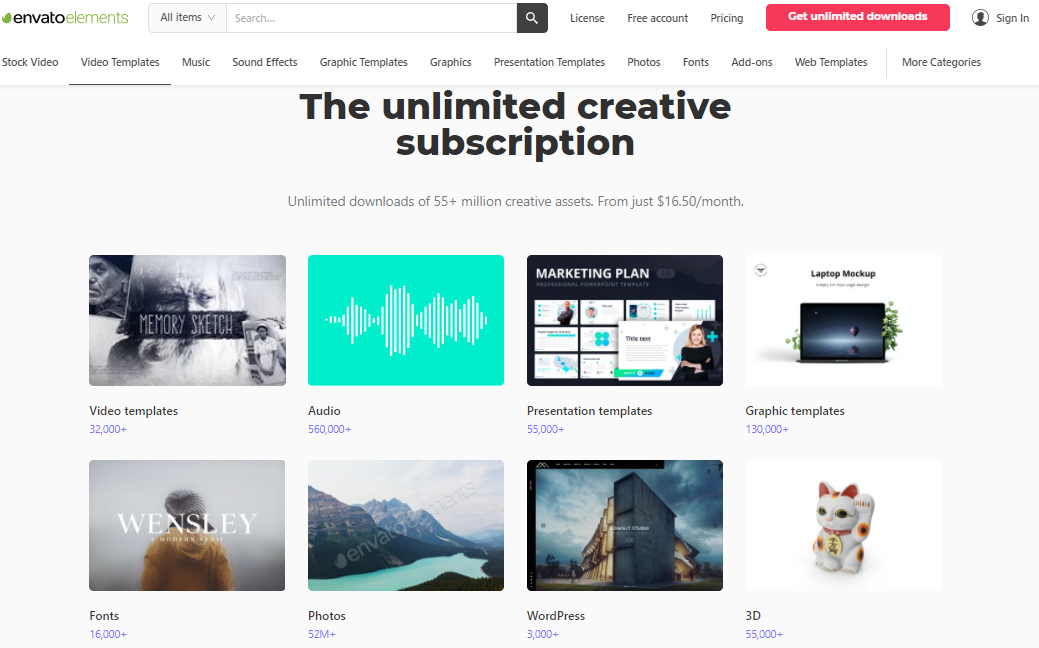The width and height of the screenshot is (1039, 648).
Task: Click the Photos 52M+ count link
Action: click(322, 634)
